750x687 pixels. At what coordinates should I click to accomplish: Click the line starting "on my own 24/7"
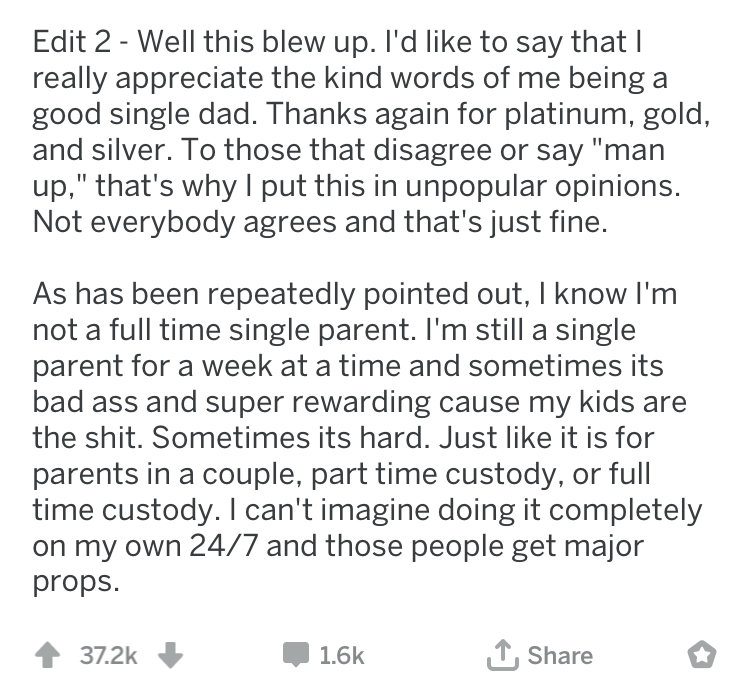[x=338, y=546]
